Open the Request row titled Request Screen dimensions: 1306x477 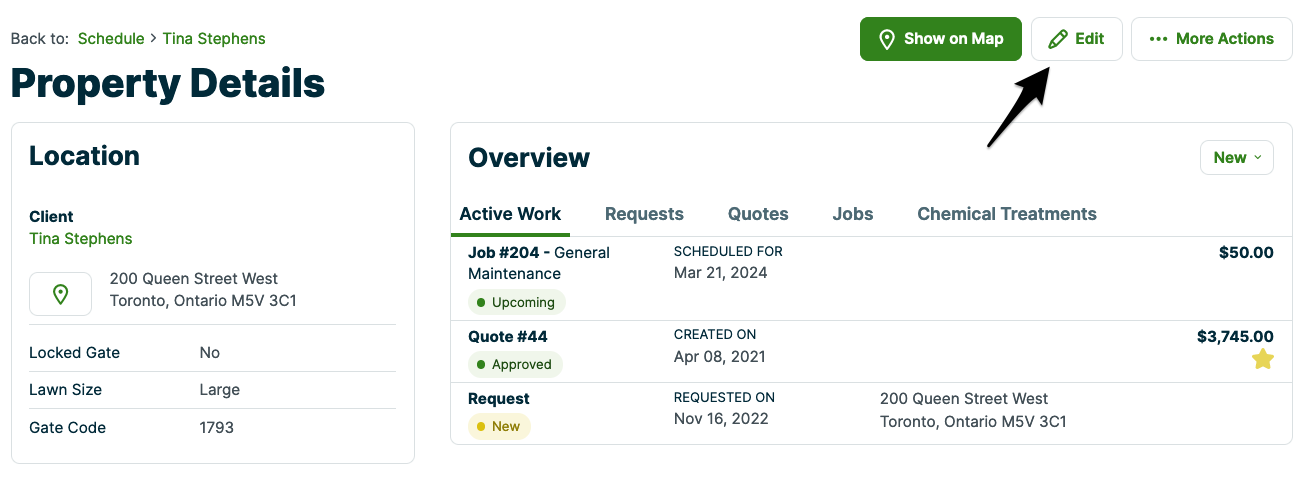point(499,399)
